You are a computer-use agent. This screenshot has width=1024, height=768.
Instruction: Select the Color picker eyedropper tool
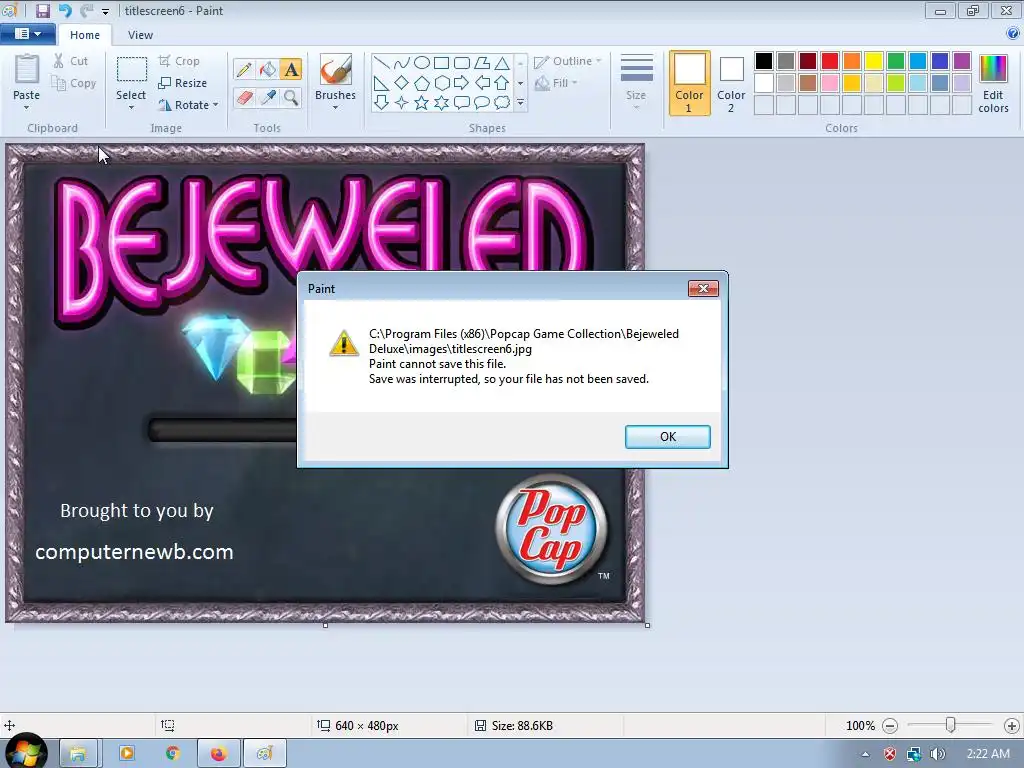pos(268,98)
